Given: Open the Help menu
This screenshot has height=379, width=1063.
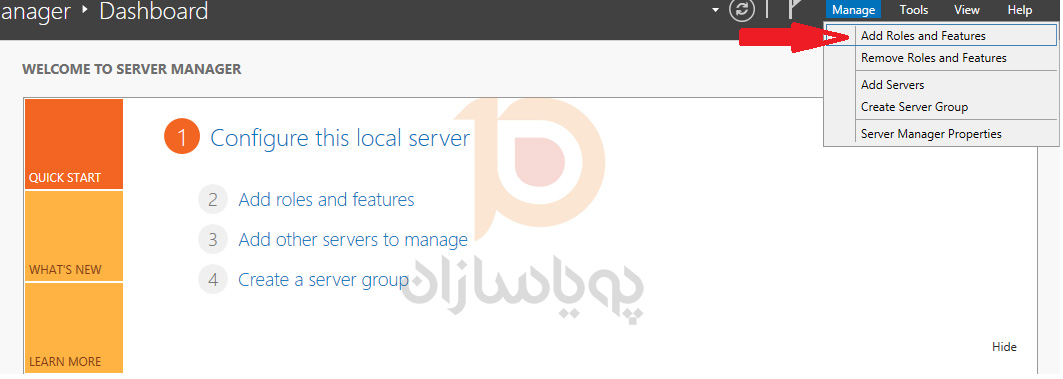Looking at the screenshot, I should tap(1020, 10).
